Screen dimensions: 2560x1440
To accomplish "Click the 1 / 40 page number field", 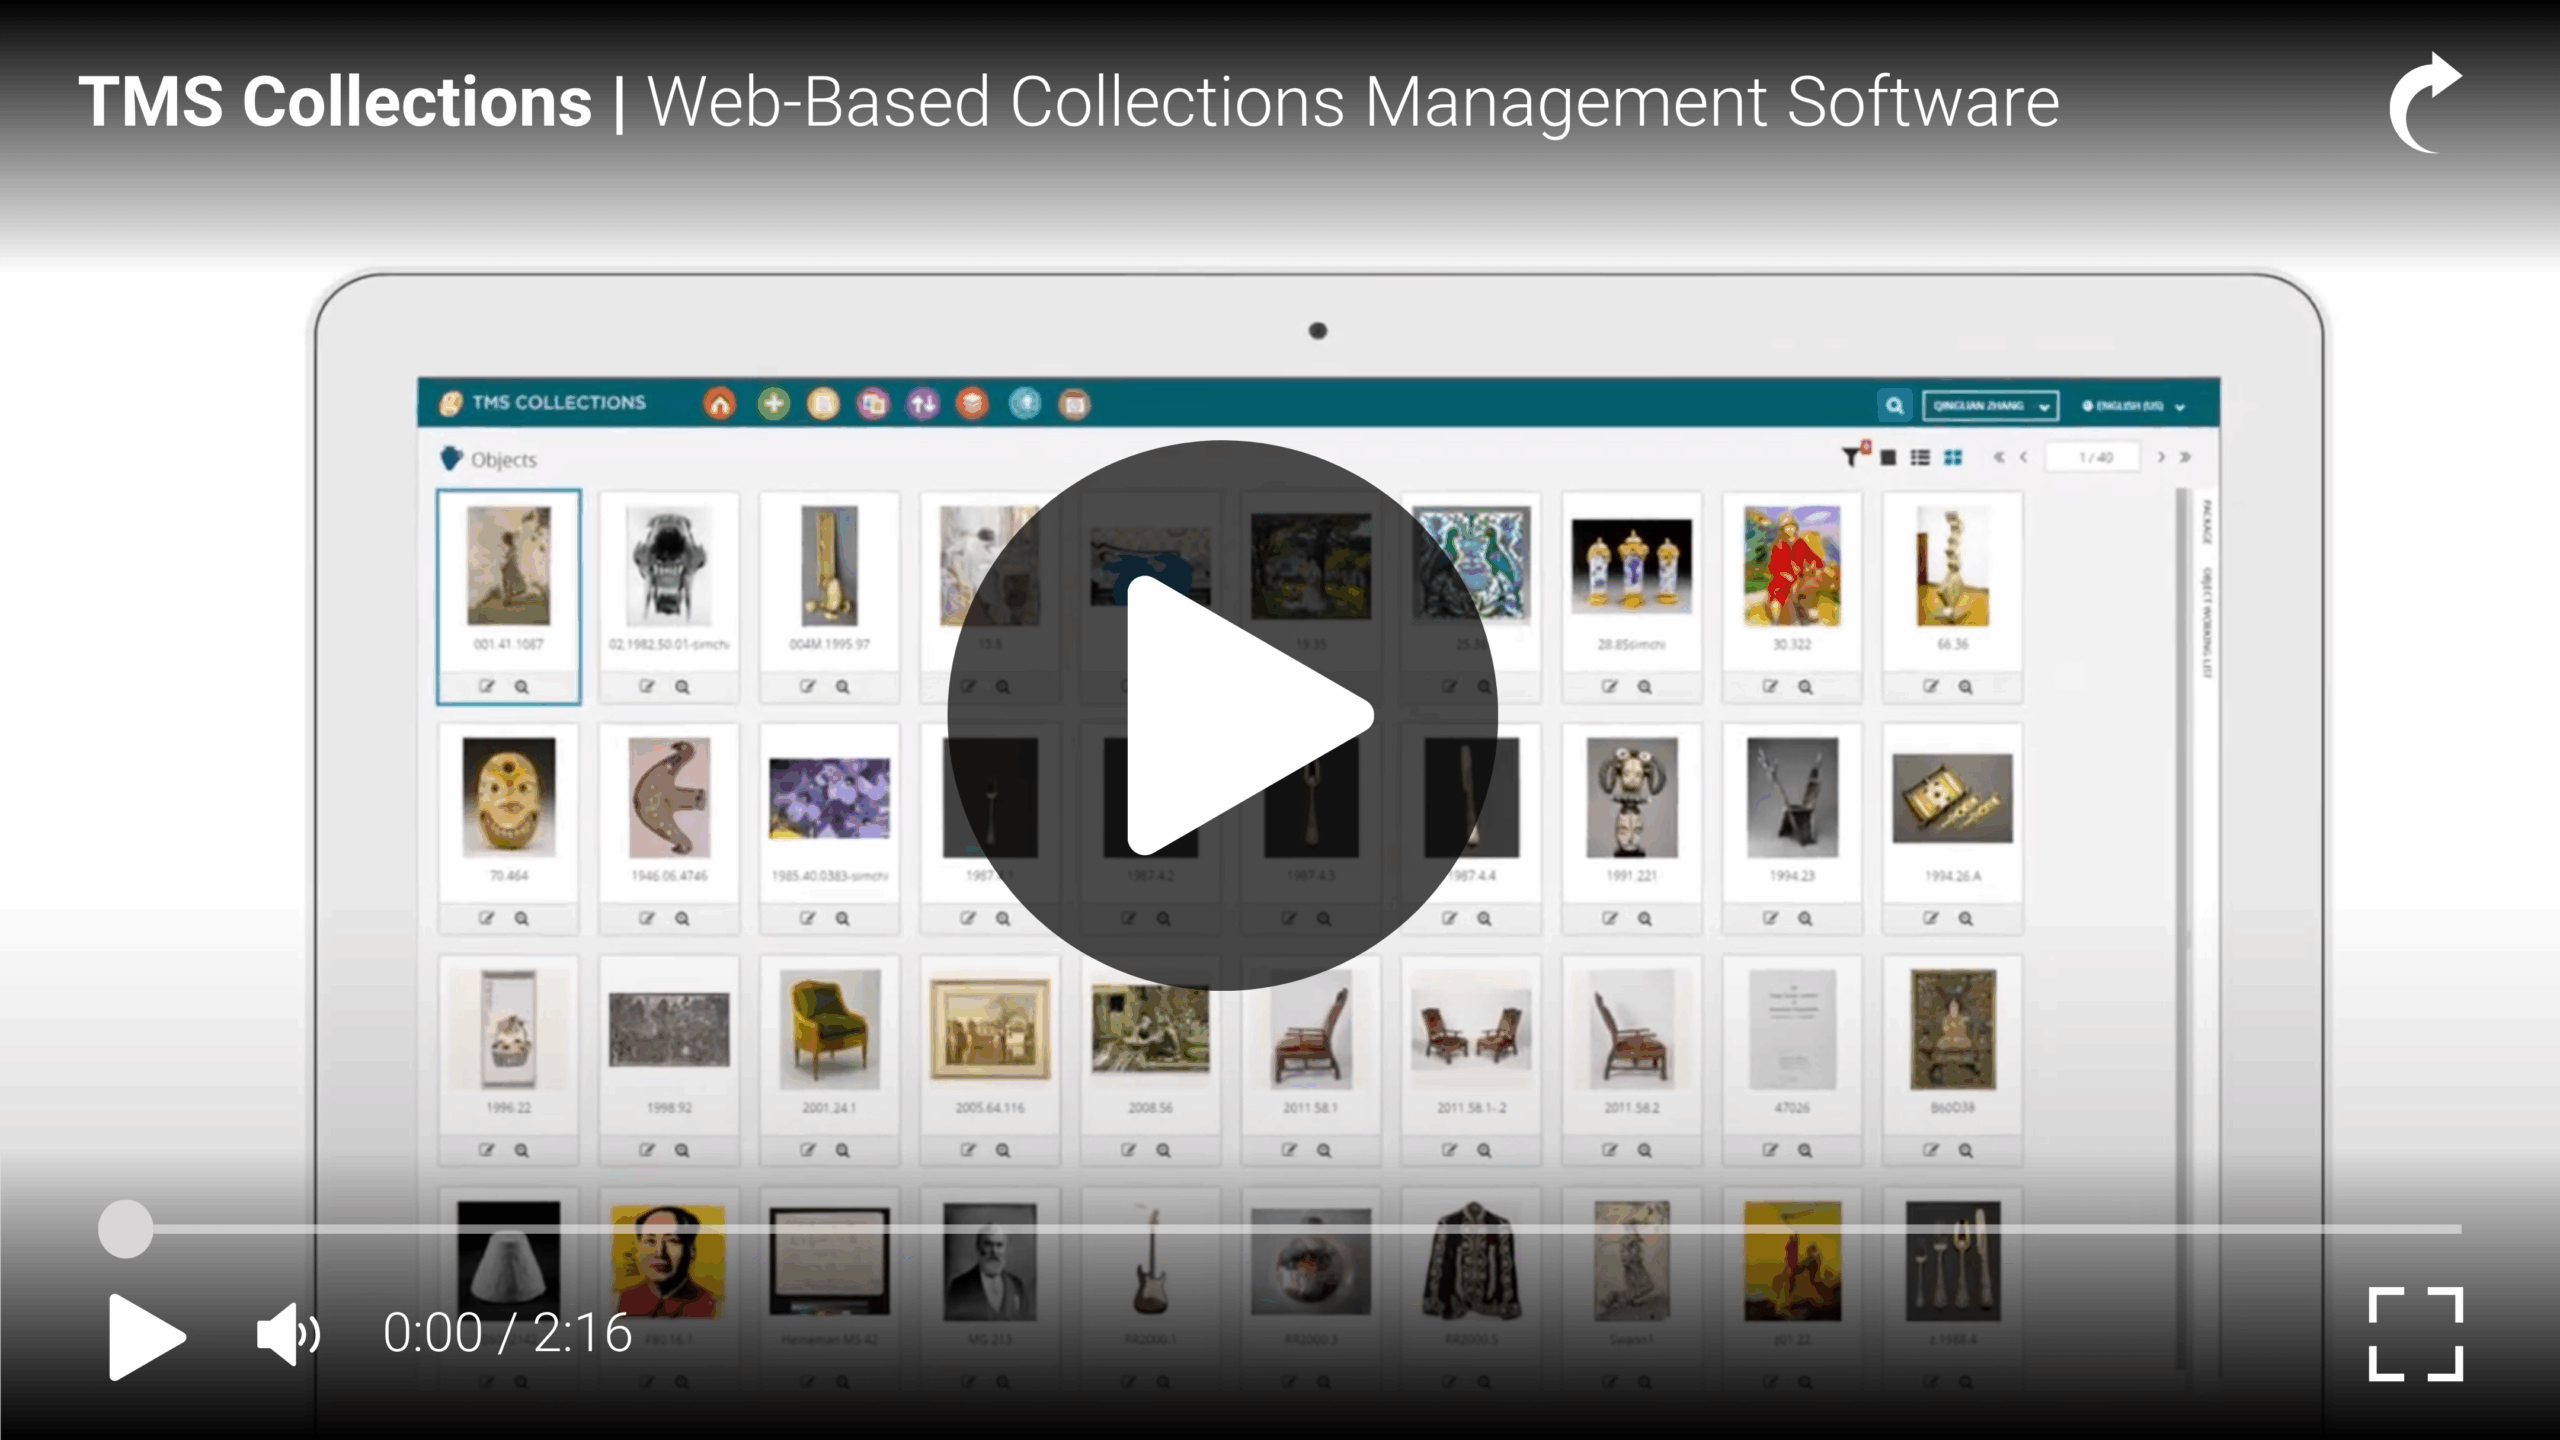I will pos(2094,457).
